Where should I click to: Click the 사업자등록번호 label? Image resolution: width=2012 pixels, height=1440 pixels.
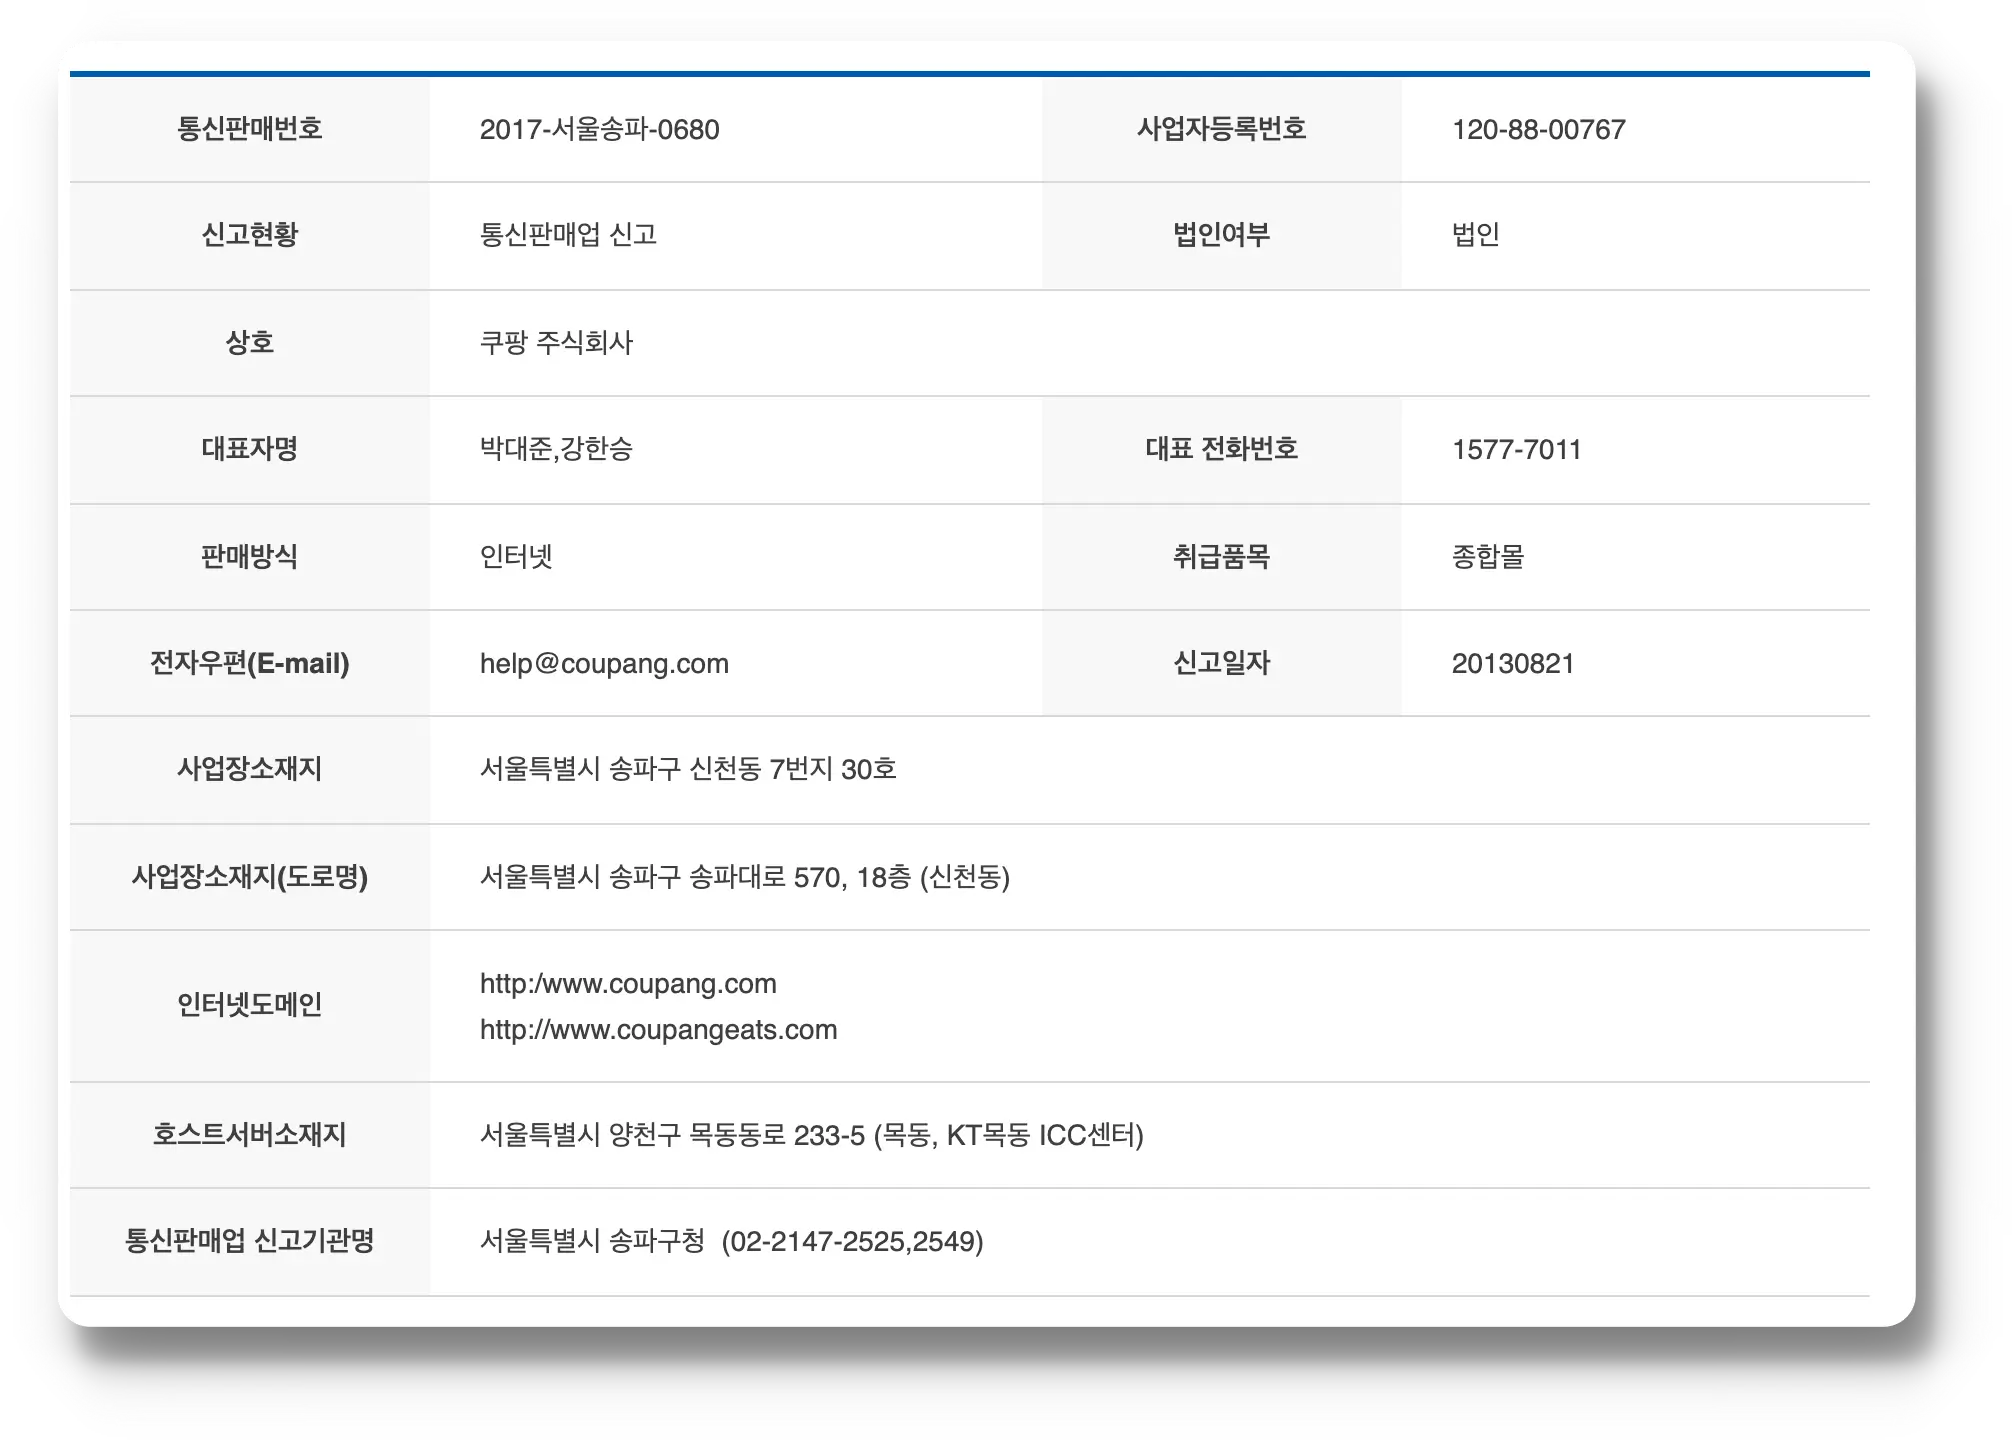coord(1221,129)
